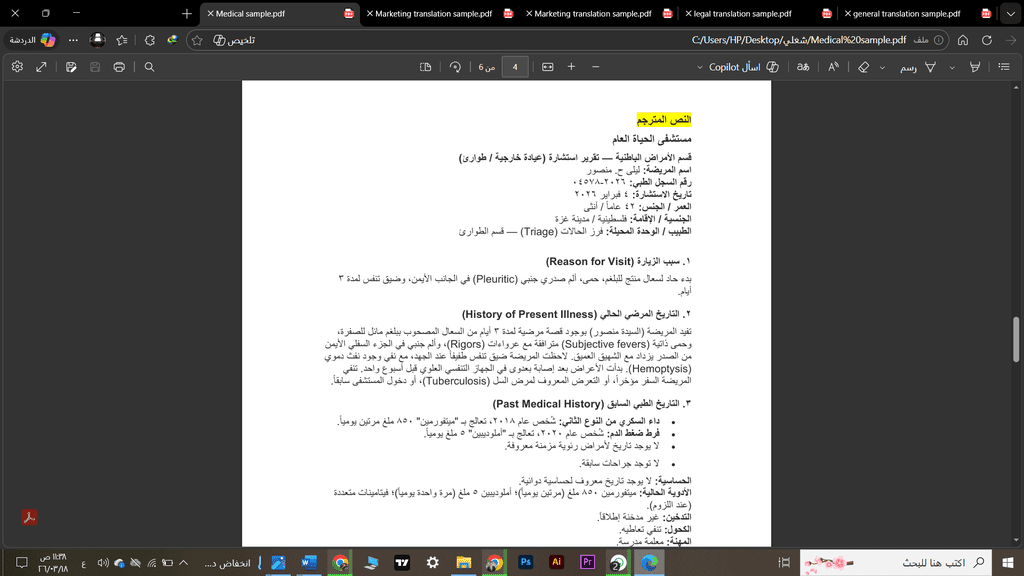The height and width of the screenshot is (576, 1024).
Task: Click the read aloud icon
Action: (833, 67)
